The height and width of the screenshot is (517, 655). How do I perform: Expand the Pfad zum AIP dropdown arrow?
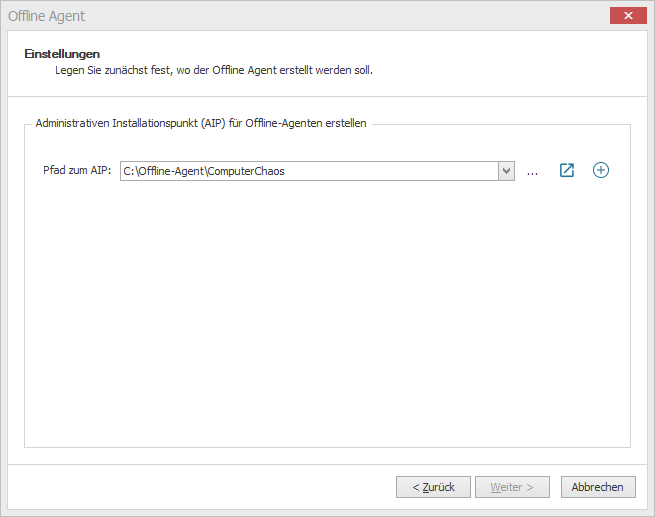(506, 171)
